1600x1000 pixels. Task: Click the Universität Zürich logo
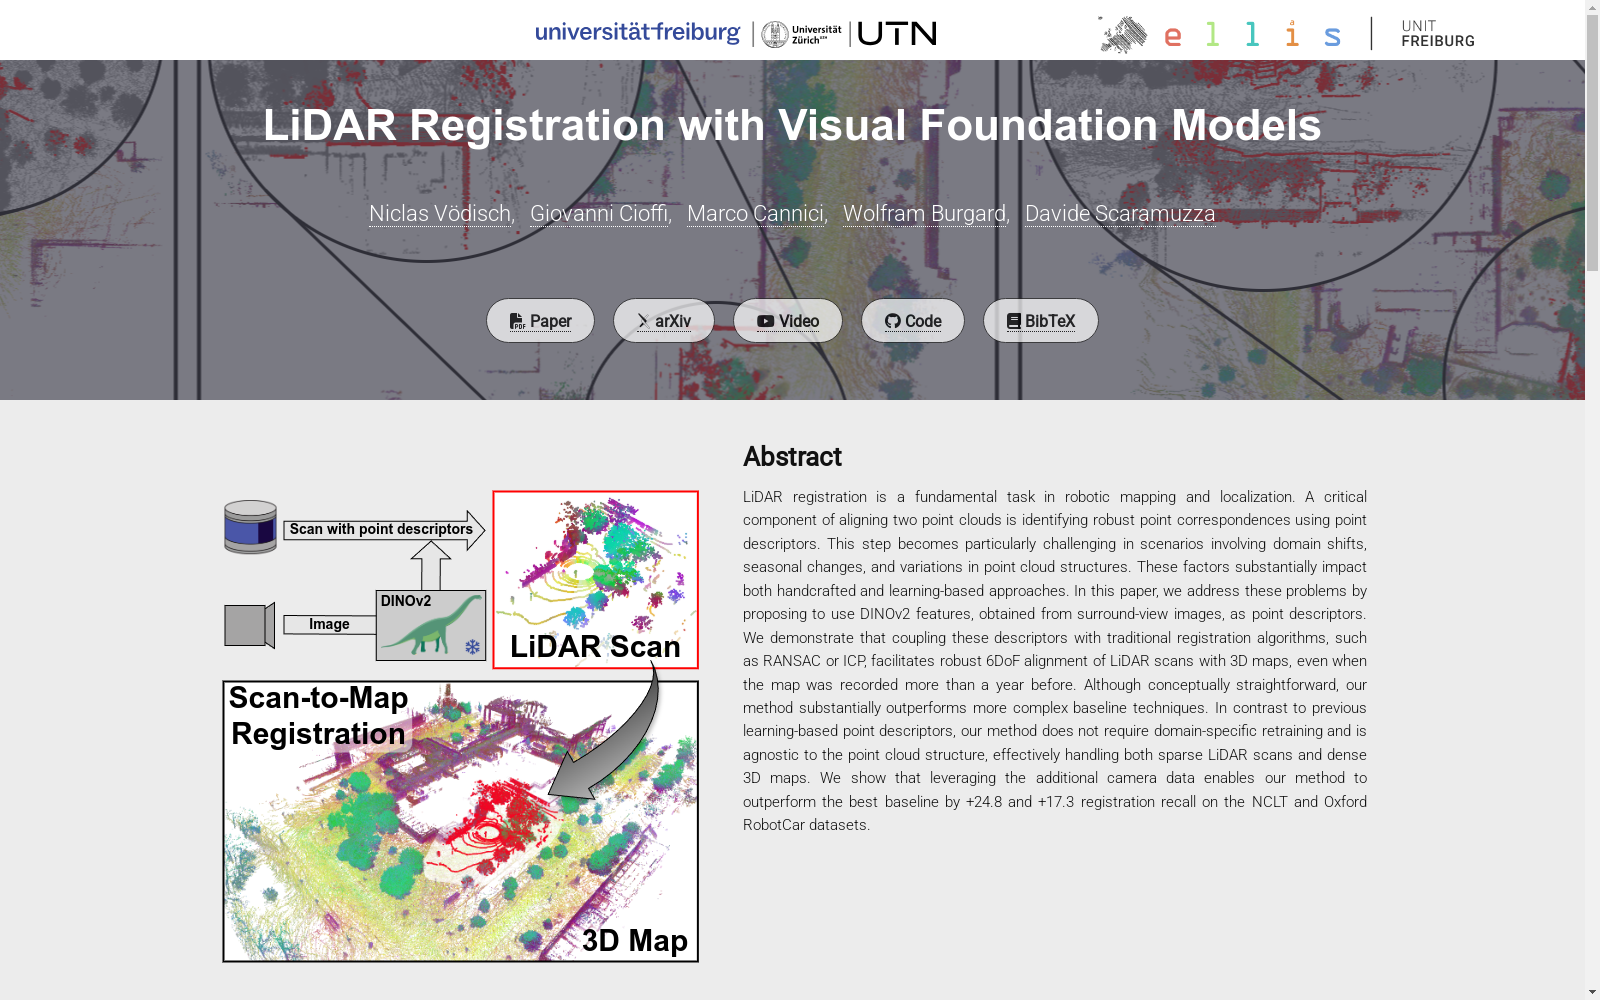point(801,34)
